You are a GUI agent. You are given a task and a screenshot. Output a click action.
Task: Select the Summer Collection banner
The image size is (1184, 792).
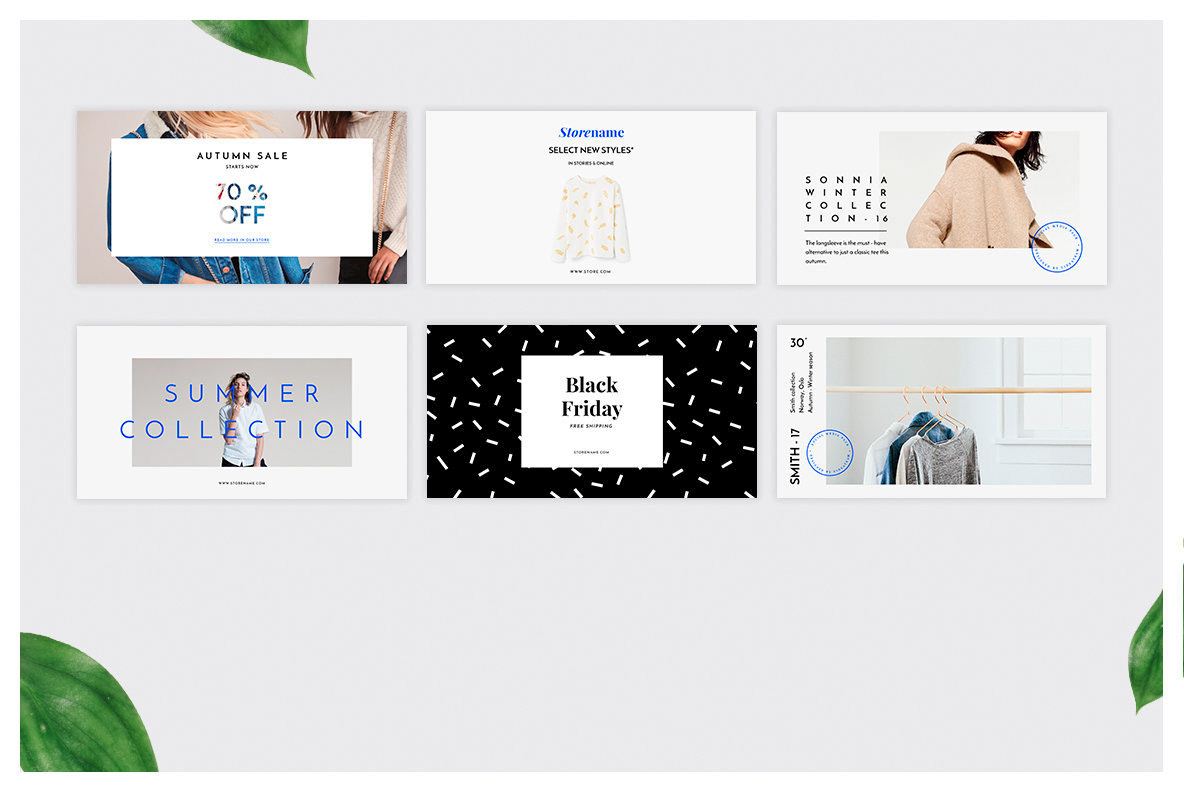[x=242, y=412]
